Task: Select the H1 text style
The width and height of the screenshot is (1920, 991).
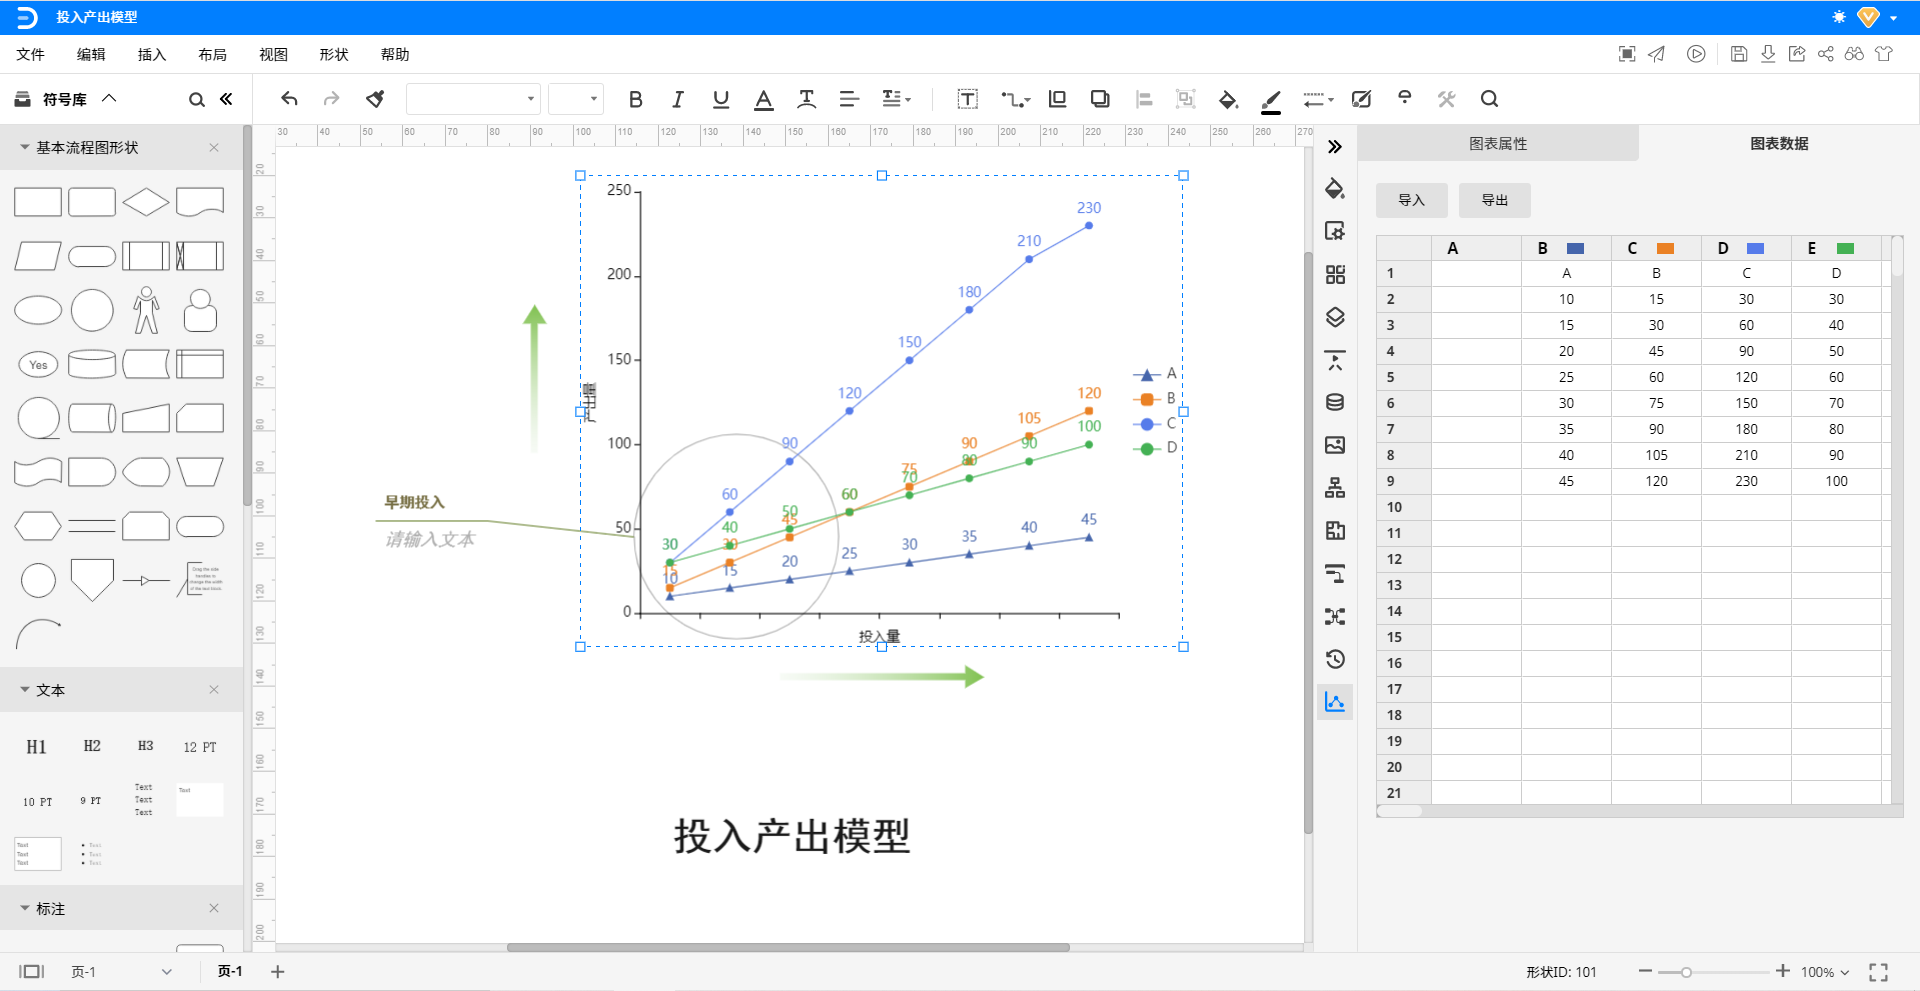Action: pos(36,746)
